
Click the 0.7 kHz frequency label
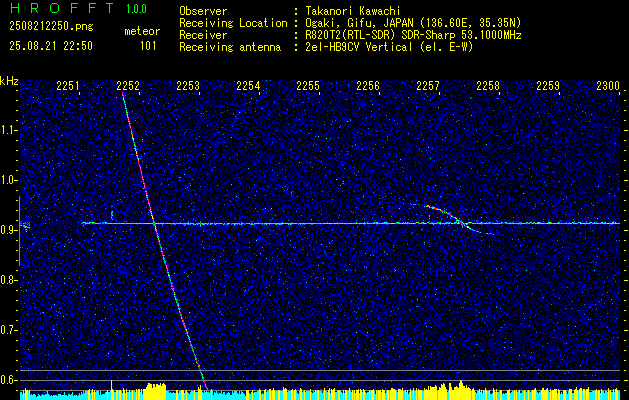8,330
